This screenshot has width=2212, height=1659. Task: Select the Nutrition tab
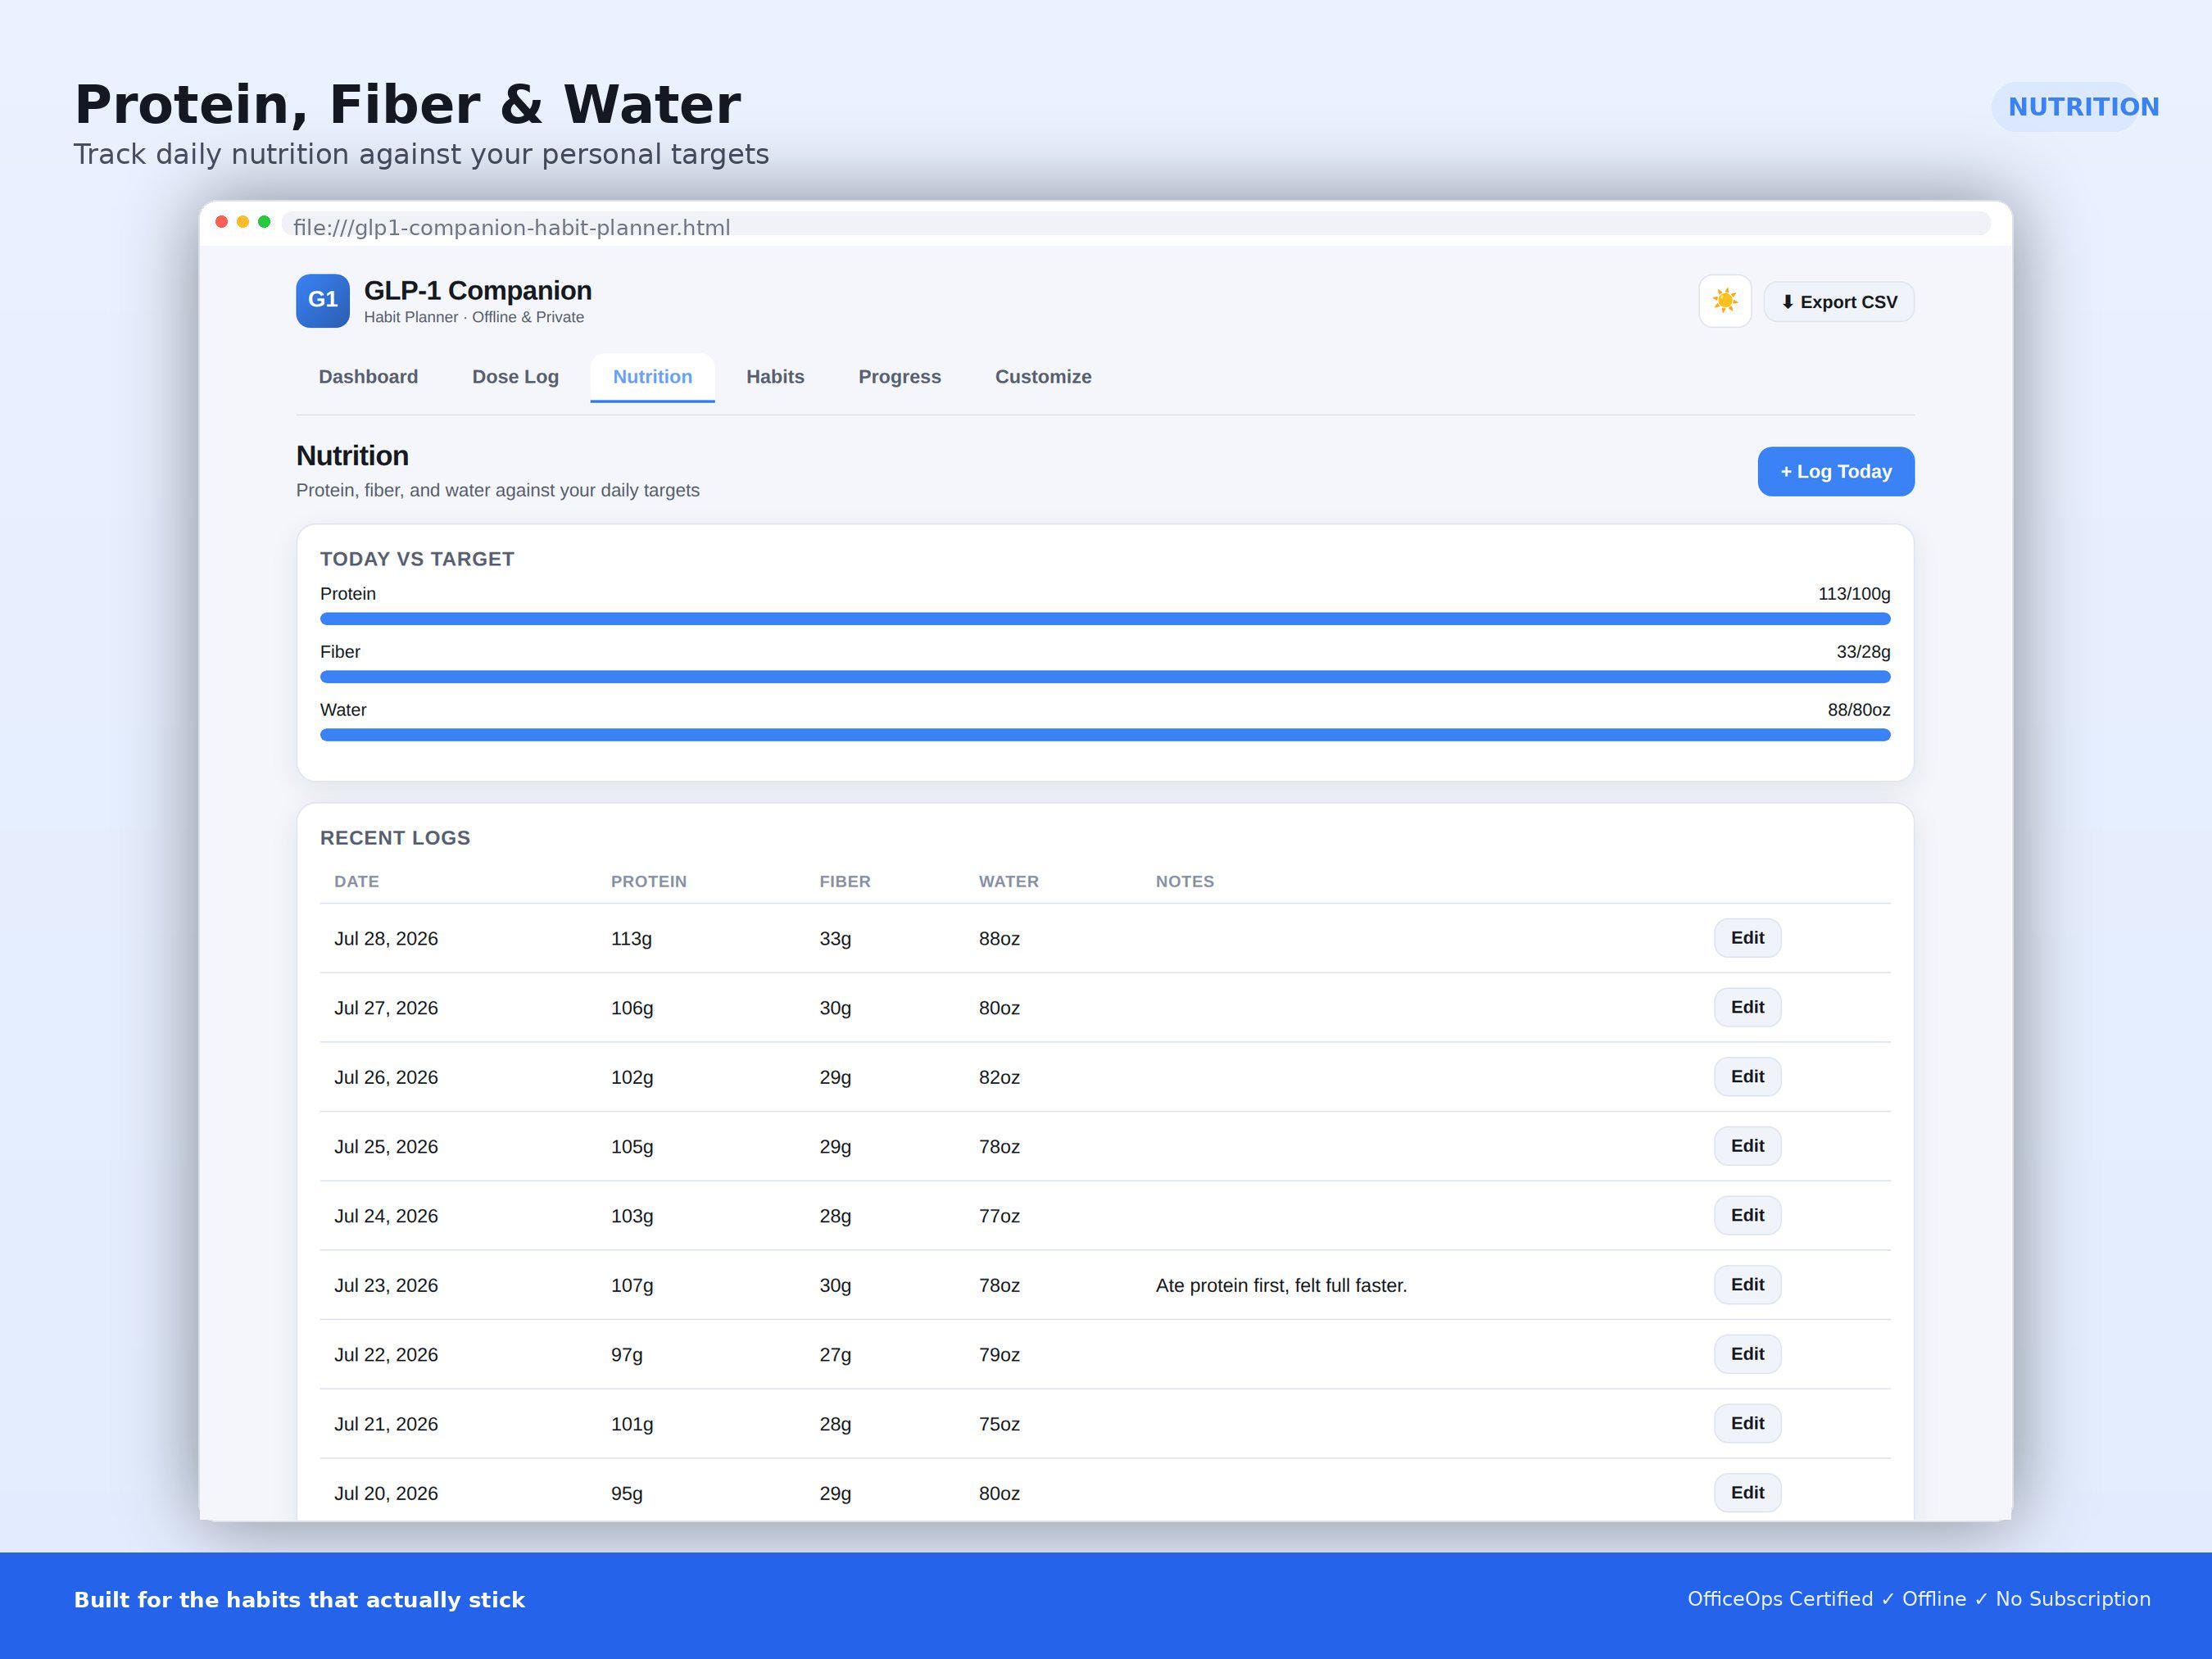pyautogui.click(x=652, y=377)
